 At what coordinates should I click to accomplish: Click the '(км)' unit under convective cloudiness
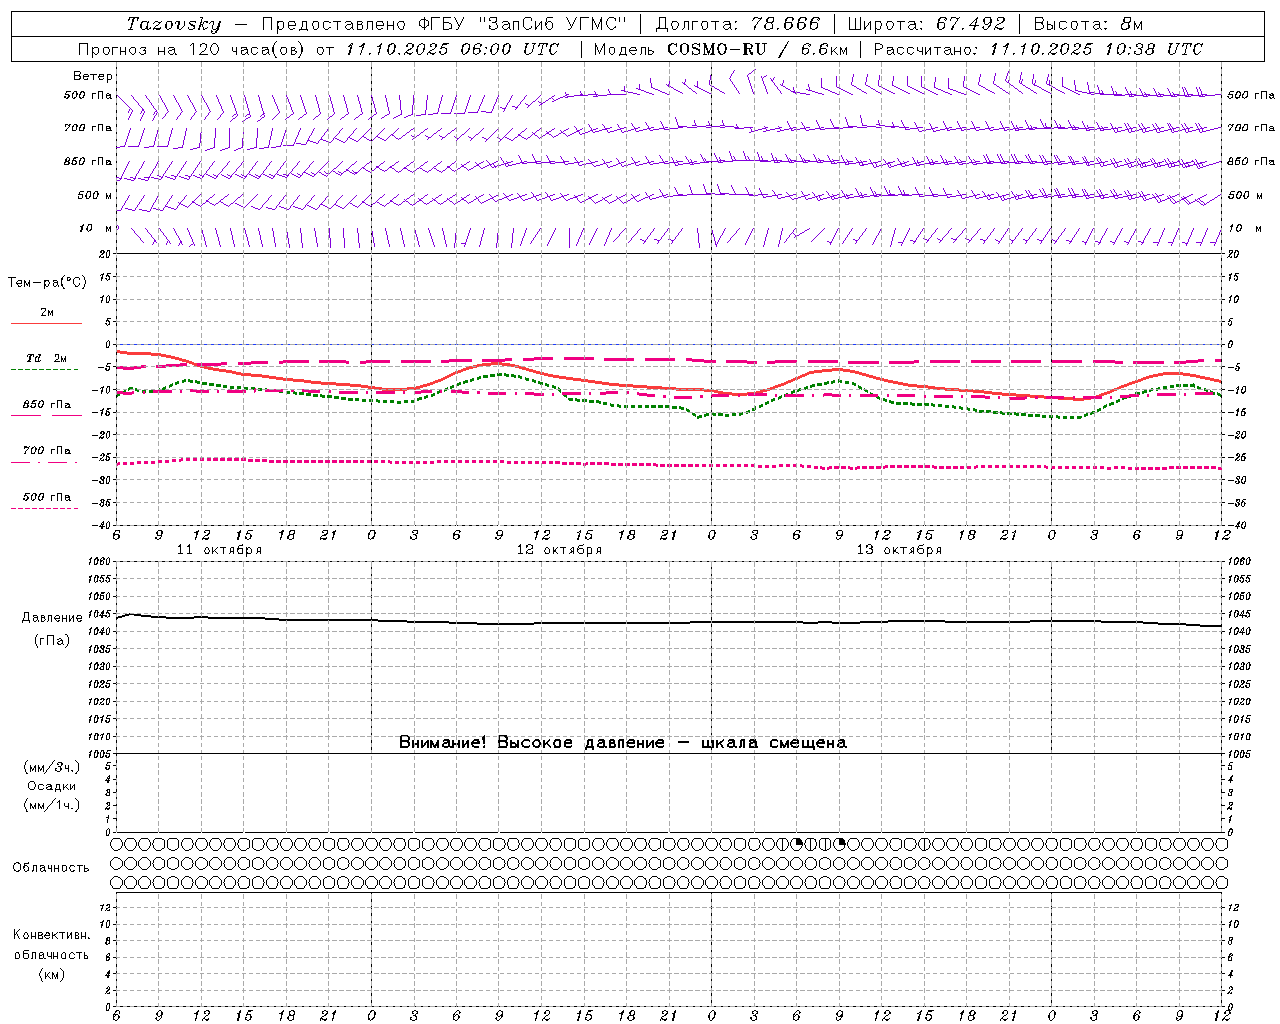51,974
